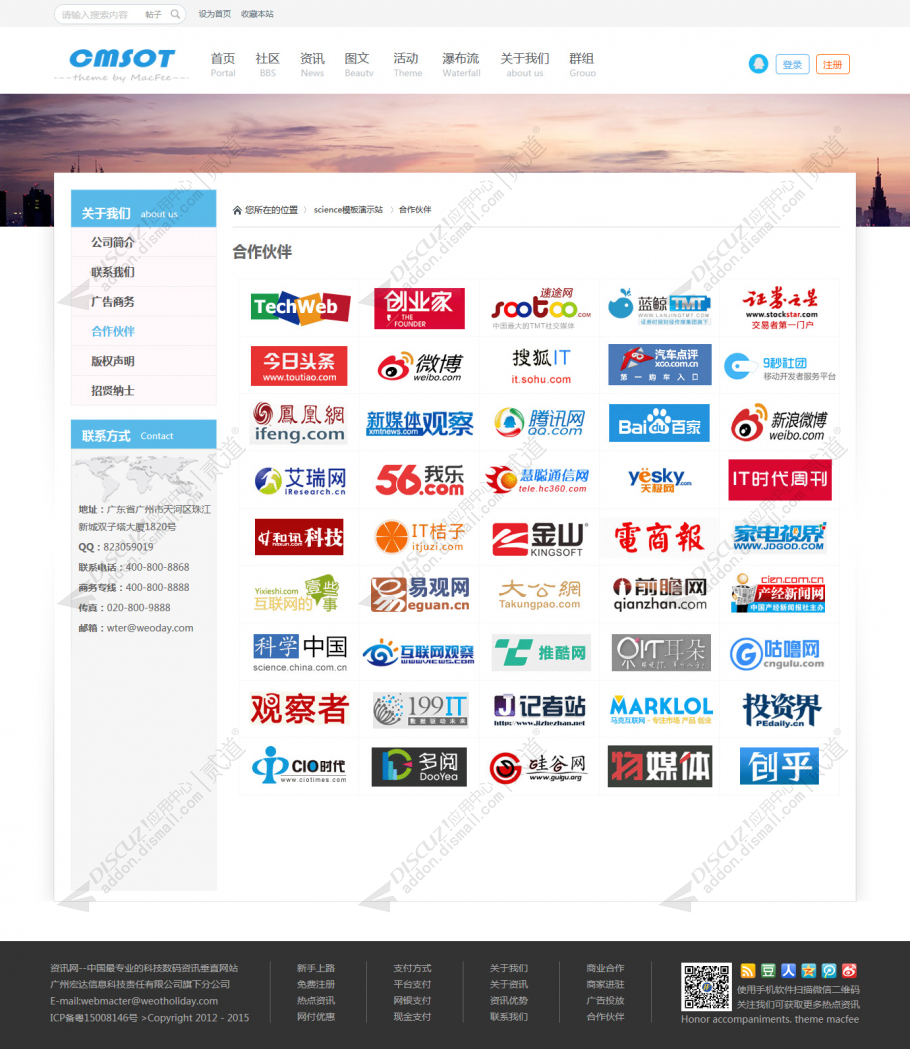Click the 收藏本站 link
Image resolution: width=910 pixels, height=1049 pixels.
click(x=257, y=14)
